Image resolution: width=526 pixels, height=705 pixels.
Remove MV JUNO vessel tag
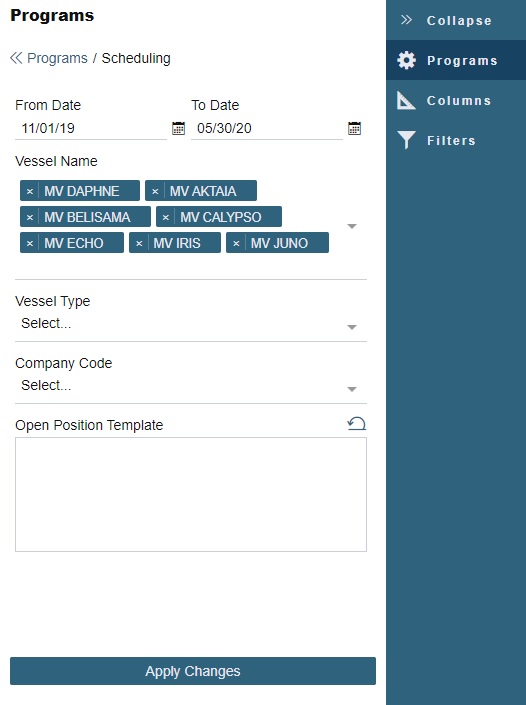(x=236, y=243)
